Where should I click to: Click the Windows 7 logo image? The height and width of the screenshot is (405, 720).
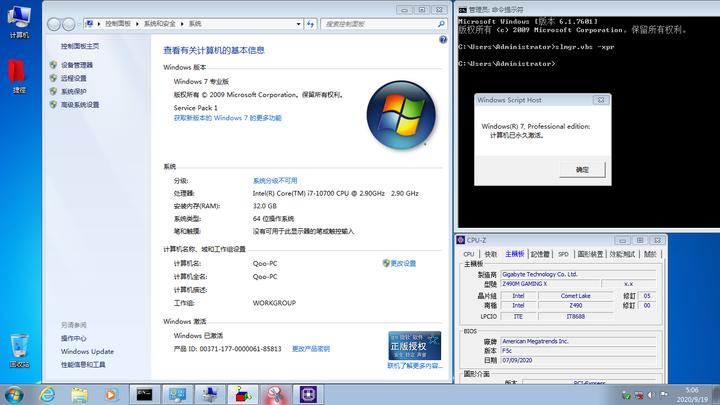(401, 115)
